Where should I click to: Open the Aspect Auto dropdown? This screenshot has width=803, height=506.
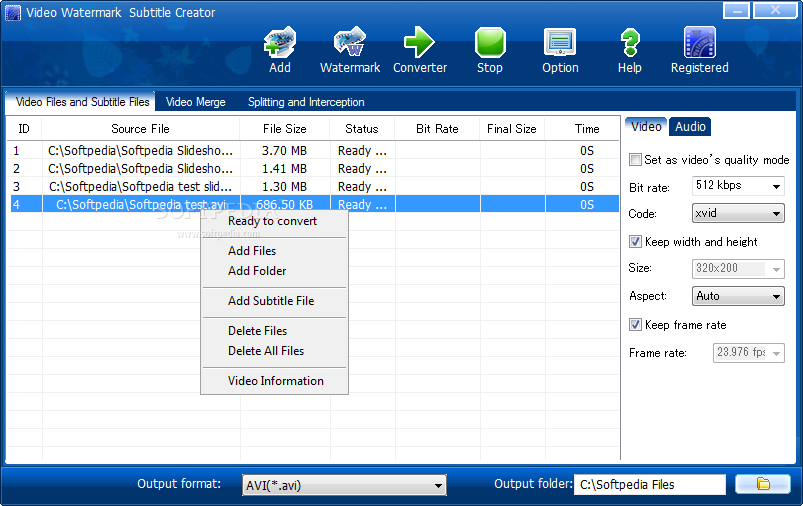pyautogui.click(x=738, y=296)
